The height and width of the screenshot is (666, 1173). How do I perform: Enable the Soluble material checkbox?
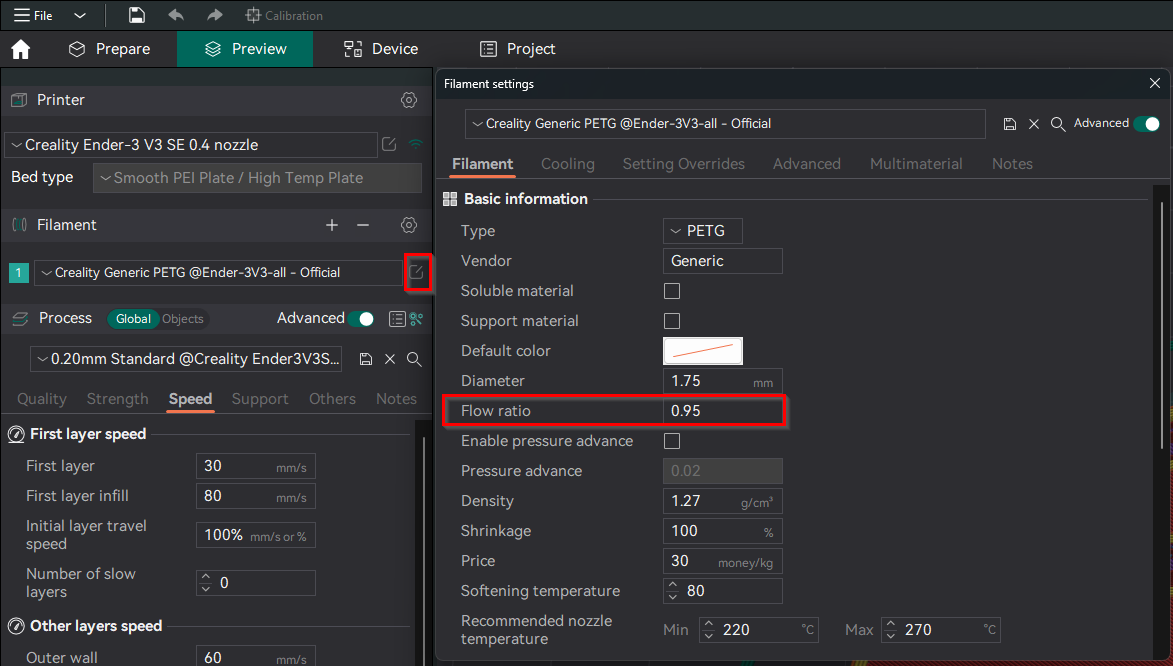click(x=672, y=291)
